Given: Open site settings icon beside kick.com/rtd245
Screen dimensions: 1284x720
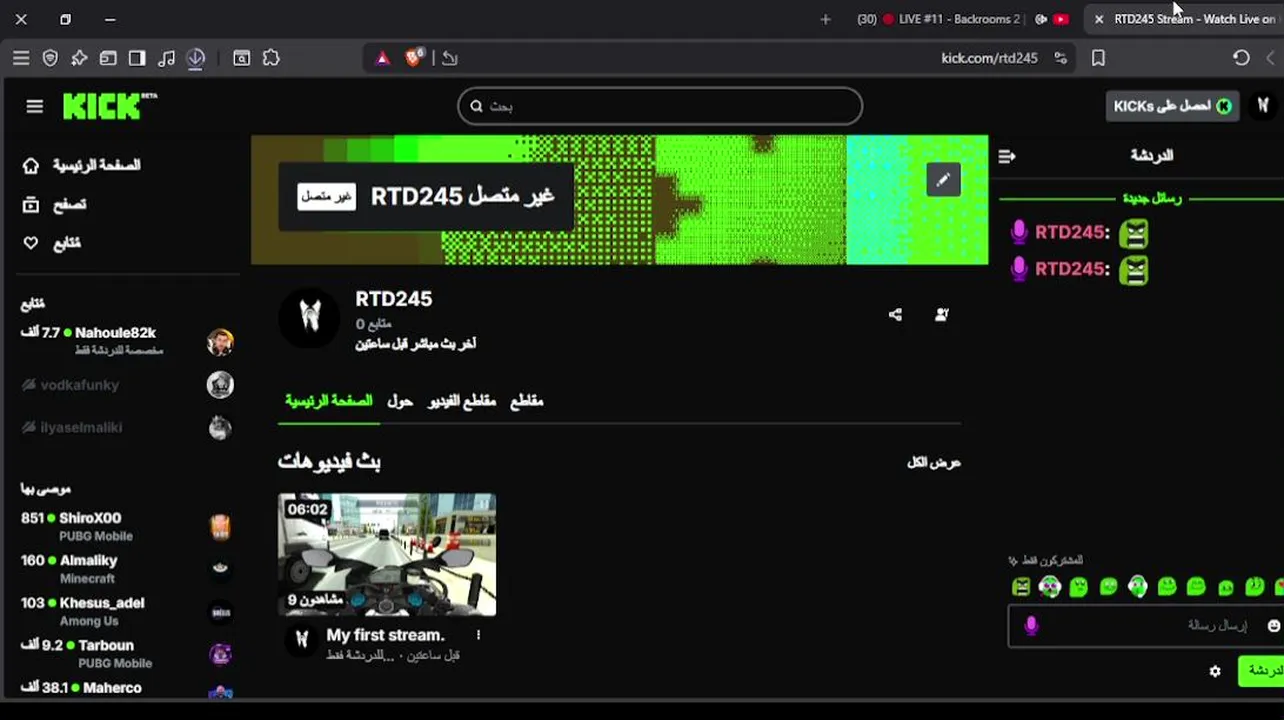Looking at the screenshot, I should 1060,58.
